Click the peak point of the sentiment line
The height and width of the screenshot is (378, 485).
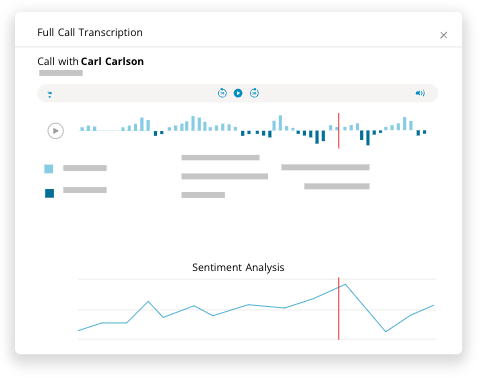[x=345, y=284]
